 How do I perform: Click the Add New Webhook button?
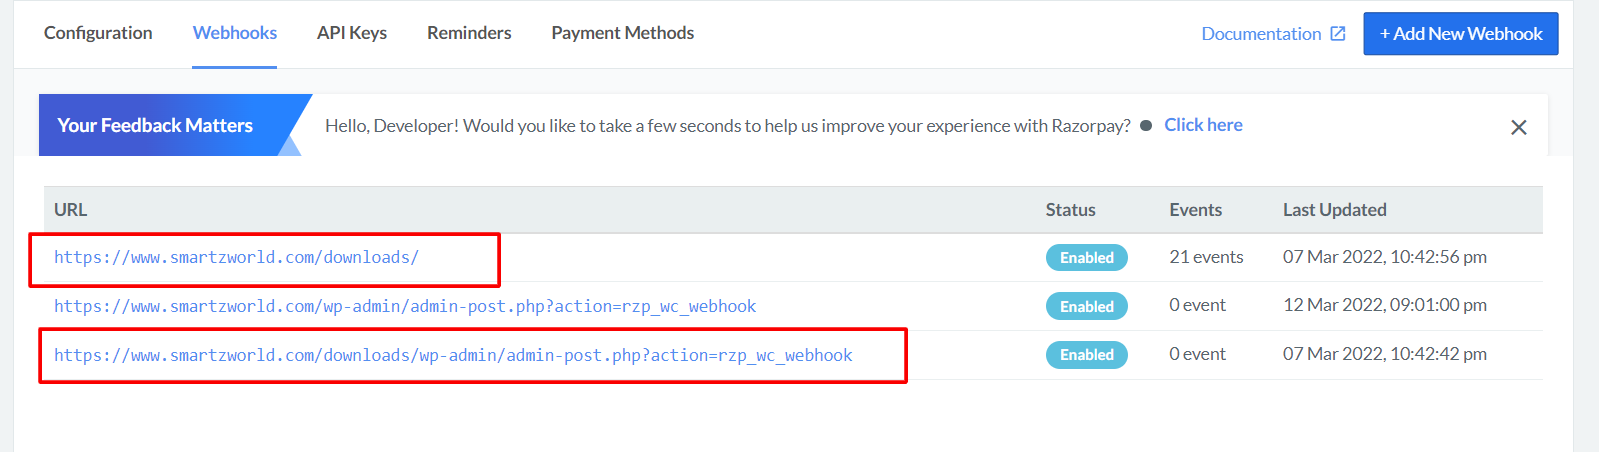(x=1461, y=34)
